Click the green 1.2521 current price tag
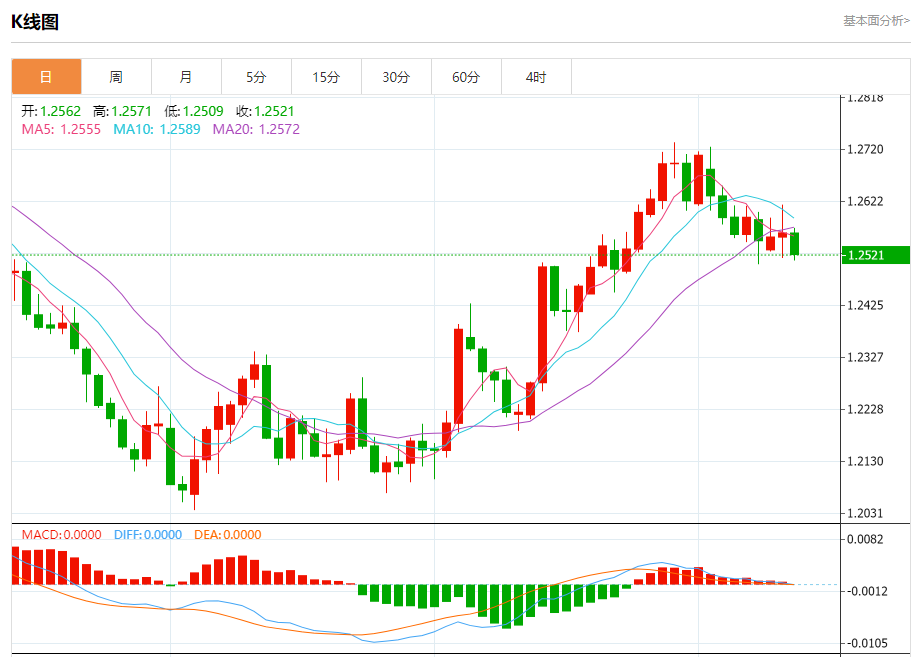 [876, 255]
